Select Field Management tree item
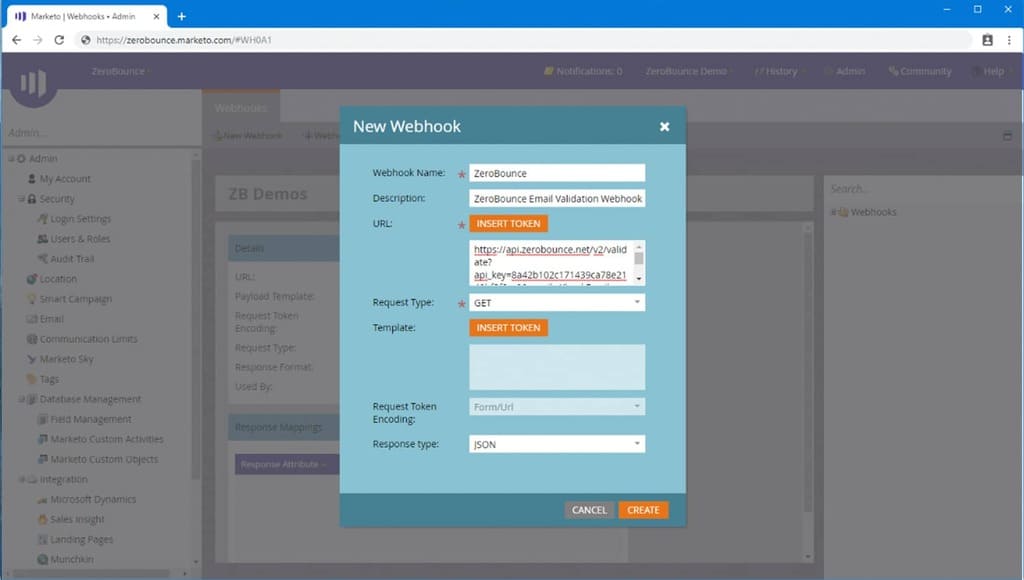 pos(91,419)
